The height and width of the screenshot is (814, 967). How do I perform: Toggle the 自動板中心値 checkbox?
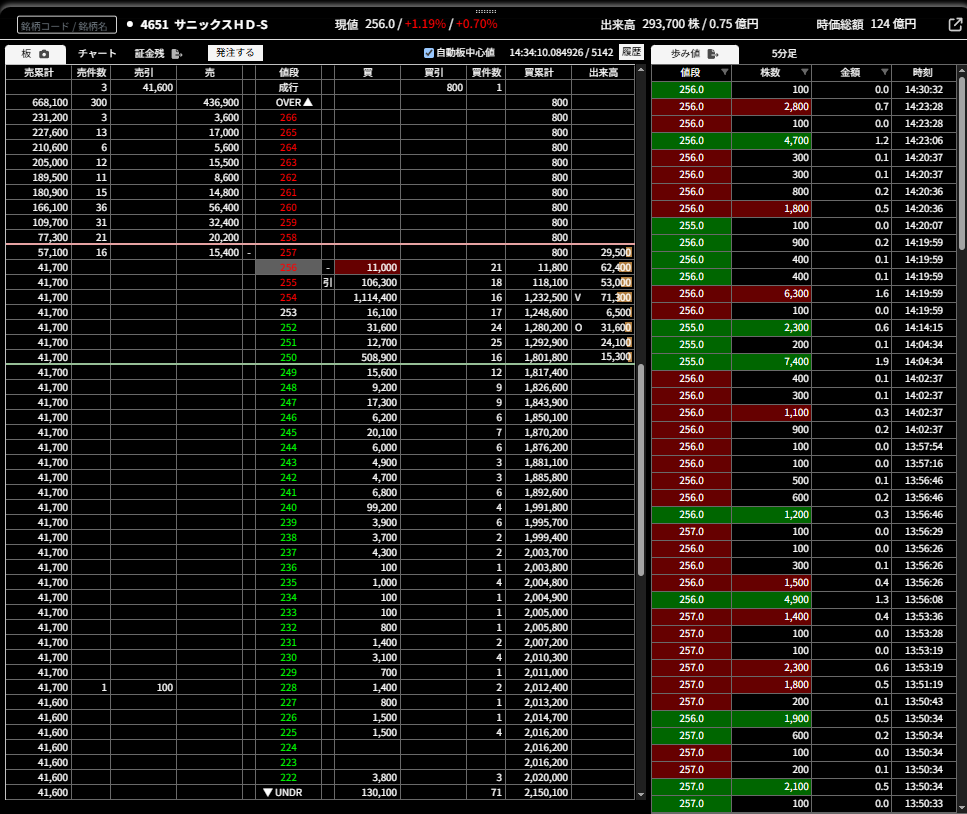429,52
